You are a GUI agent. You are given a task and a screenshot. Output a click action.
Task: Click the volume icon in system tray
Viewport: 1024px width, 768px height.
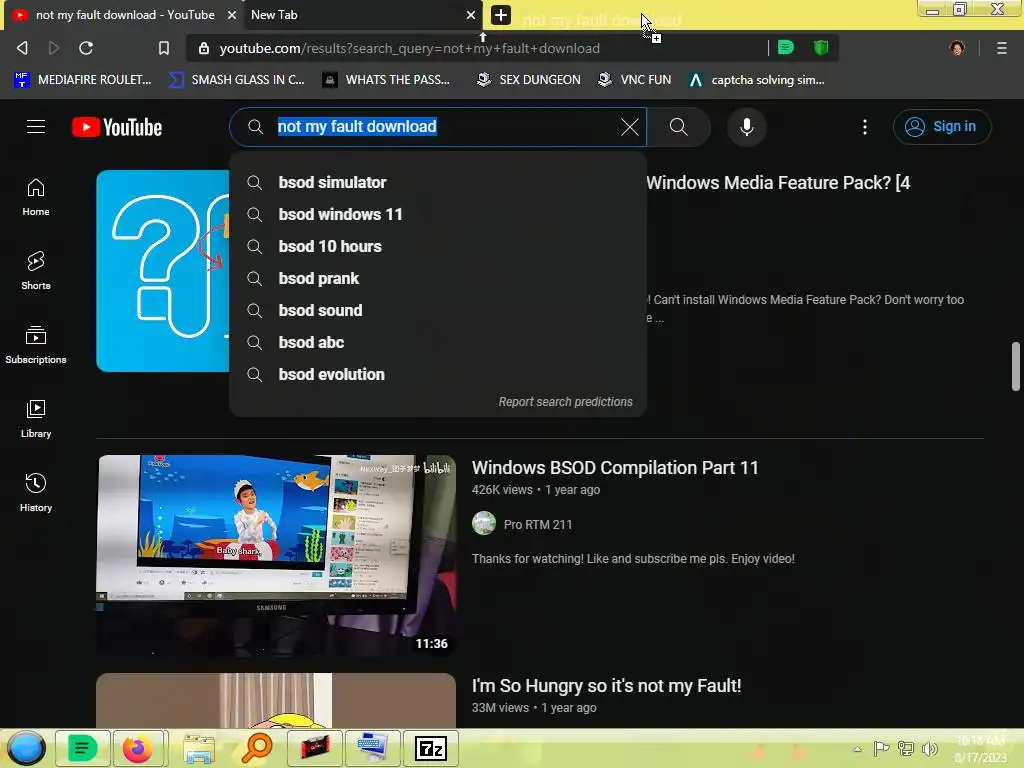[x=930, y=748]
